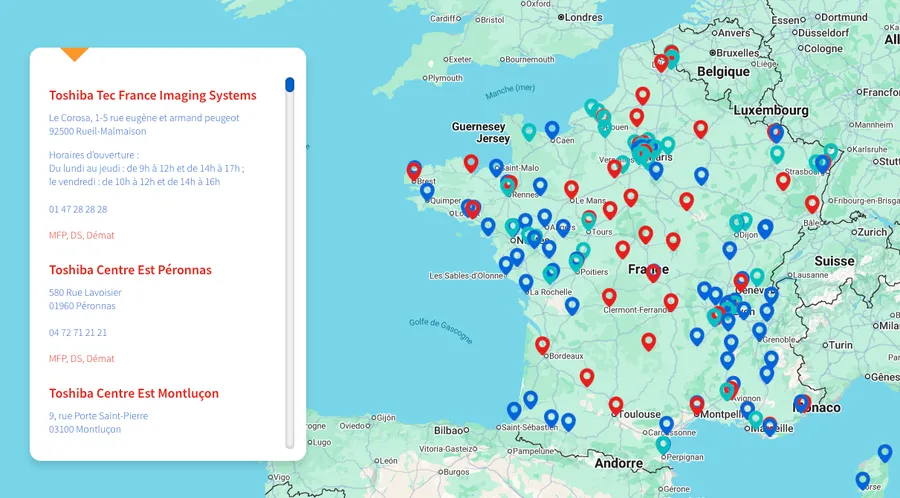Select the blue pin beside Caen
900x498 pixels.
coord(552,129)
